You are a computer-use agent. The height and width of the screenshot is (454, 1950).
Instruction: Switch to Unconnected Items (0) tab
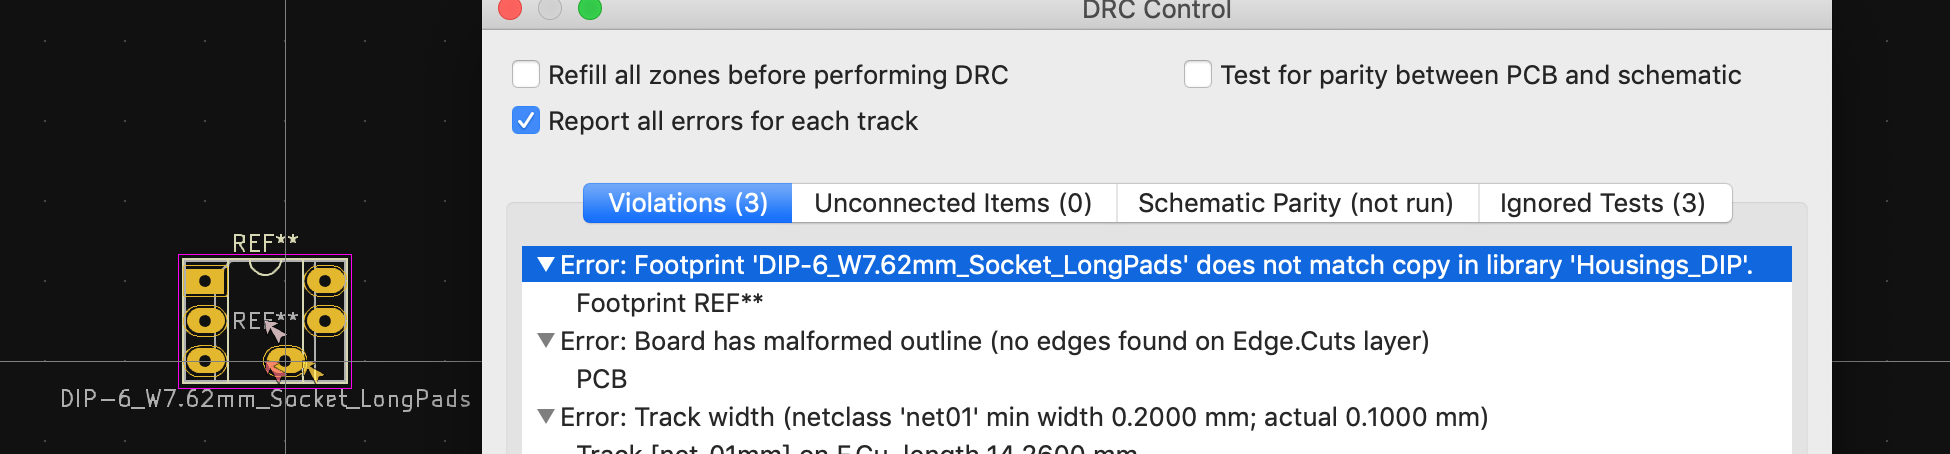(953, 203)
